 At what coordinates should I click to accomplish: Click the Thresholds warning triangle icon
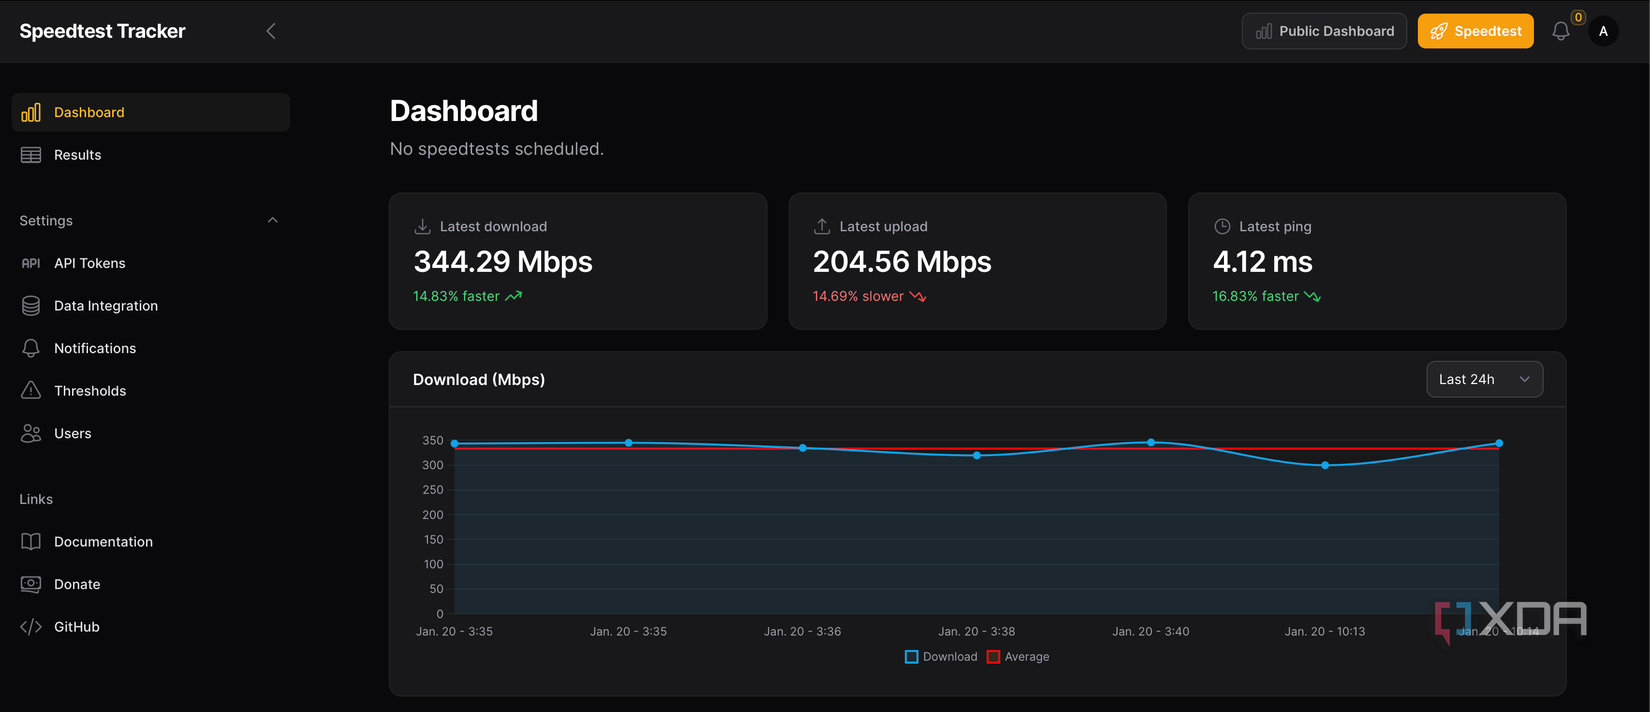click(31, 391)
